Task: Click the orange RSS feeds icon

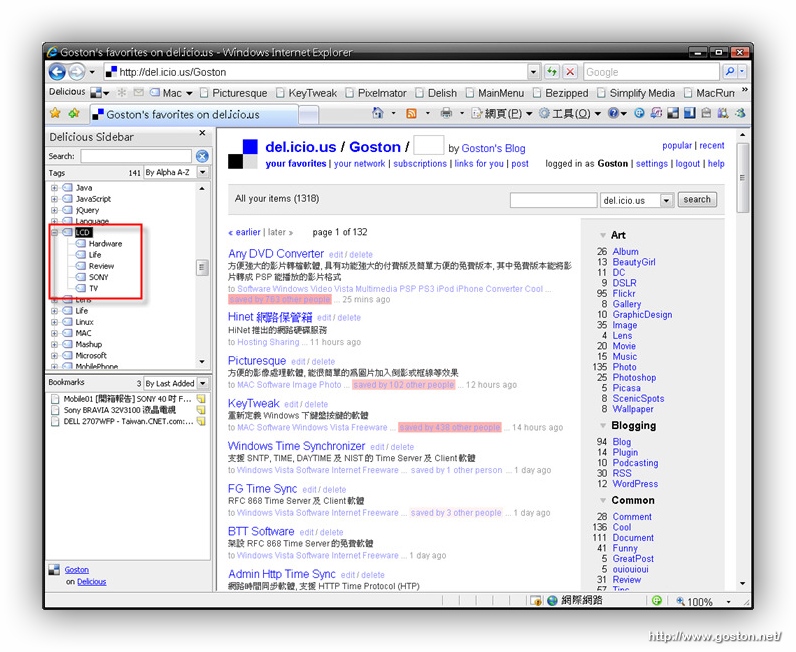Action: tap(411, 114)
